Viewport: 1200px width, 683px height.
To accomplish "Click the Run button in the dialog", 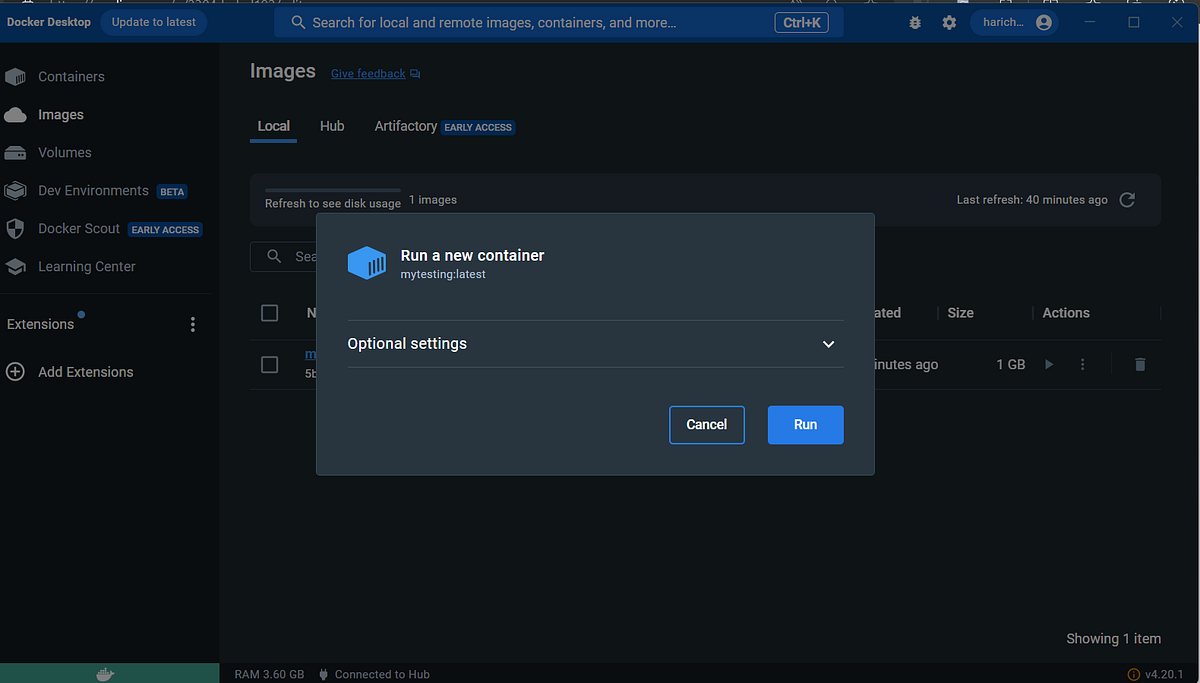I will pyautogui.click(x=805, y=424).
